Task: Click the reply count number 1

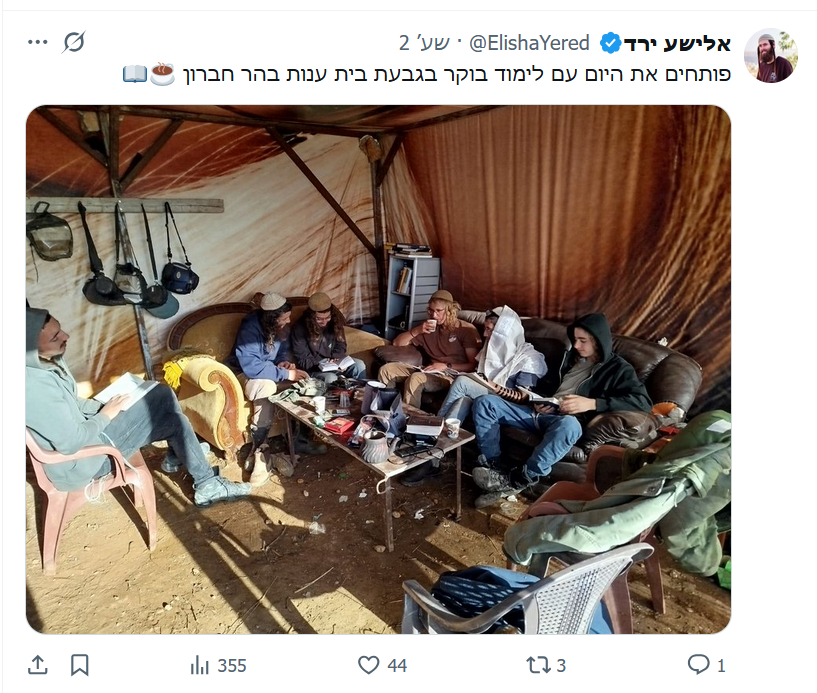Action: click(721, 665)
